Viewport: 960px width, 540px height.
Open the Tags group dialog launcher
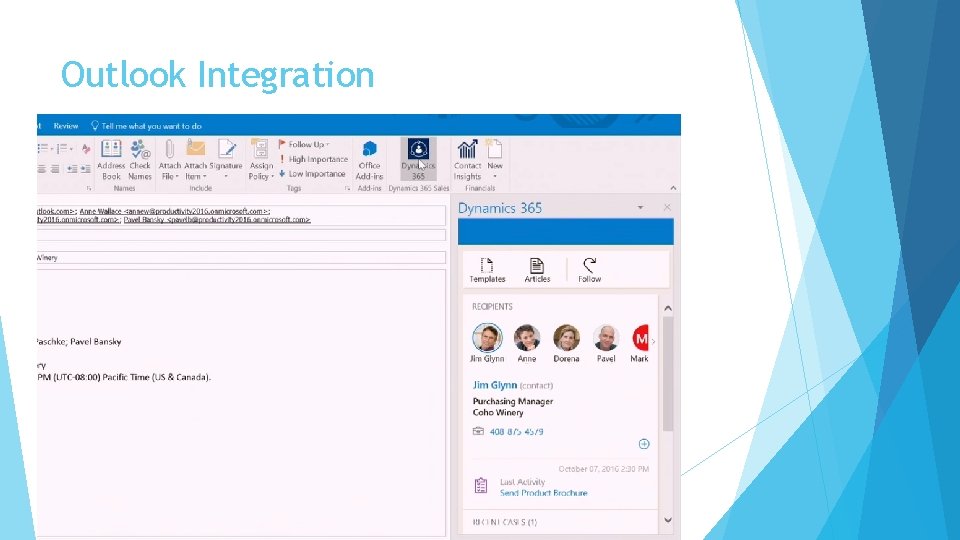pyautogui.click(x=347, y=189)
